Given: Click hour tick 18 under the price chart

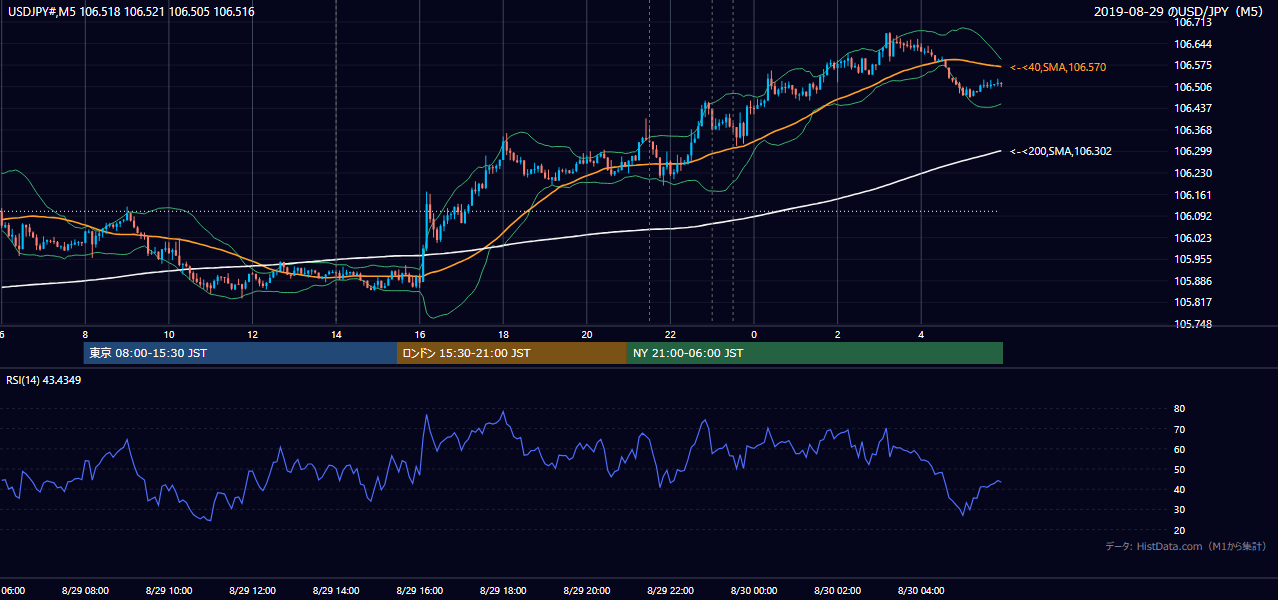Looking at the screenshot, I should pyautogui.click(x=504, y=335).
